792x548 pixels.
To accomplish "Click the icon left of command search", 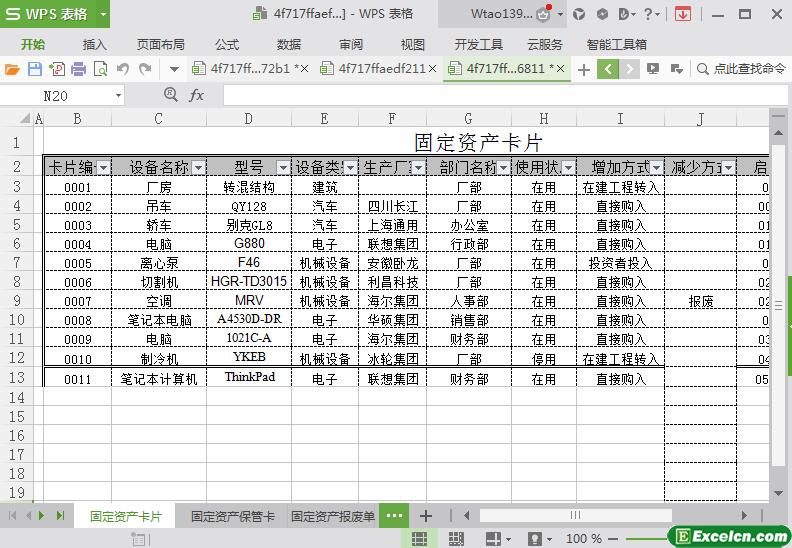I will coord(676,69).
